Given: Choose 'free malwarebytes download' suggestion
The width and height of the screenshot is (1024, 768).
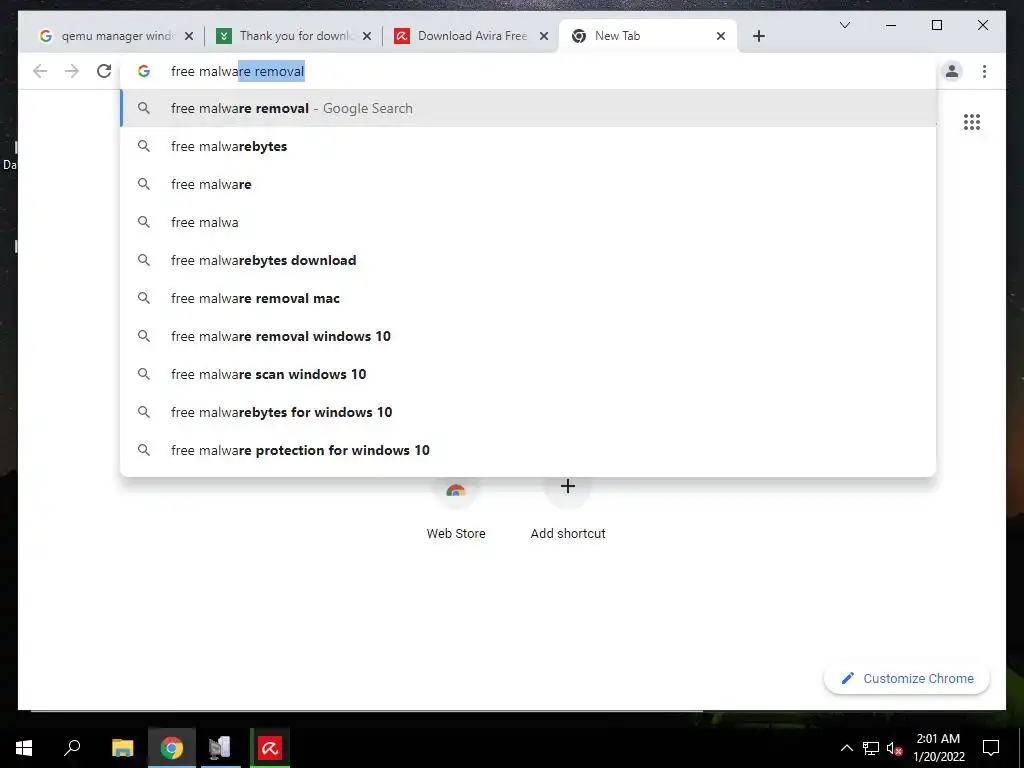Looking at the screenshot, I should click(x=528, y=260).
